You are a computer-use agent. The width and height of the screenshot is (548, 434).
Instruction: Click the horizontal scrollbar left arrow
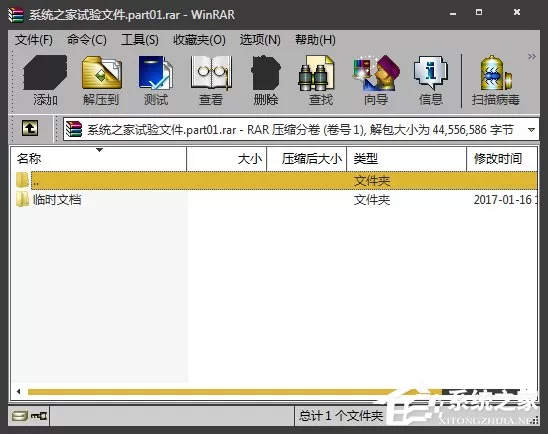[19, 391]
